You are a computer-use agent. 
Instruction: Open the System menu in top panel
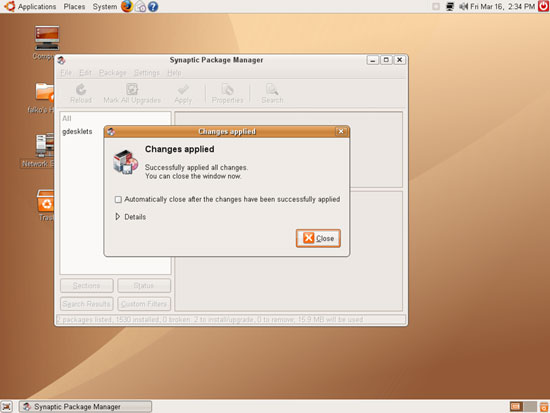coord(105,6)
